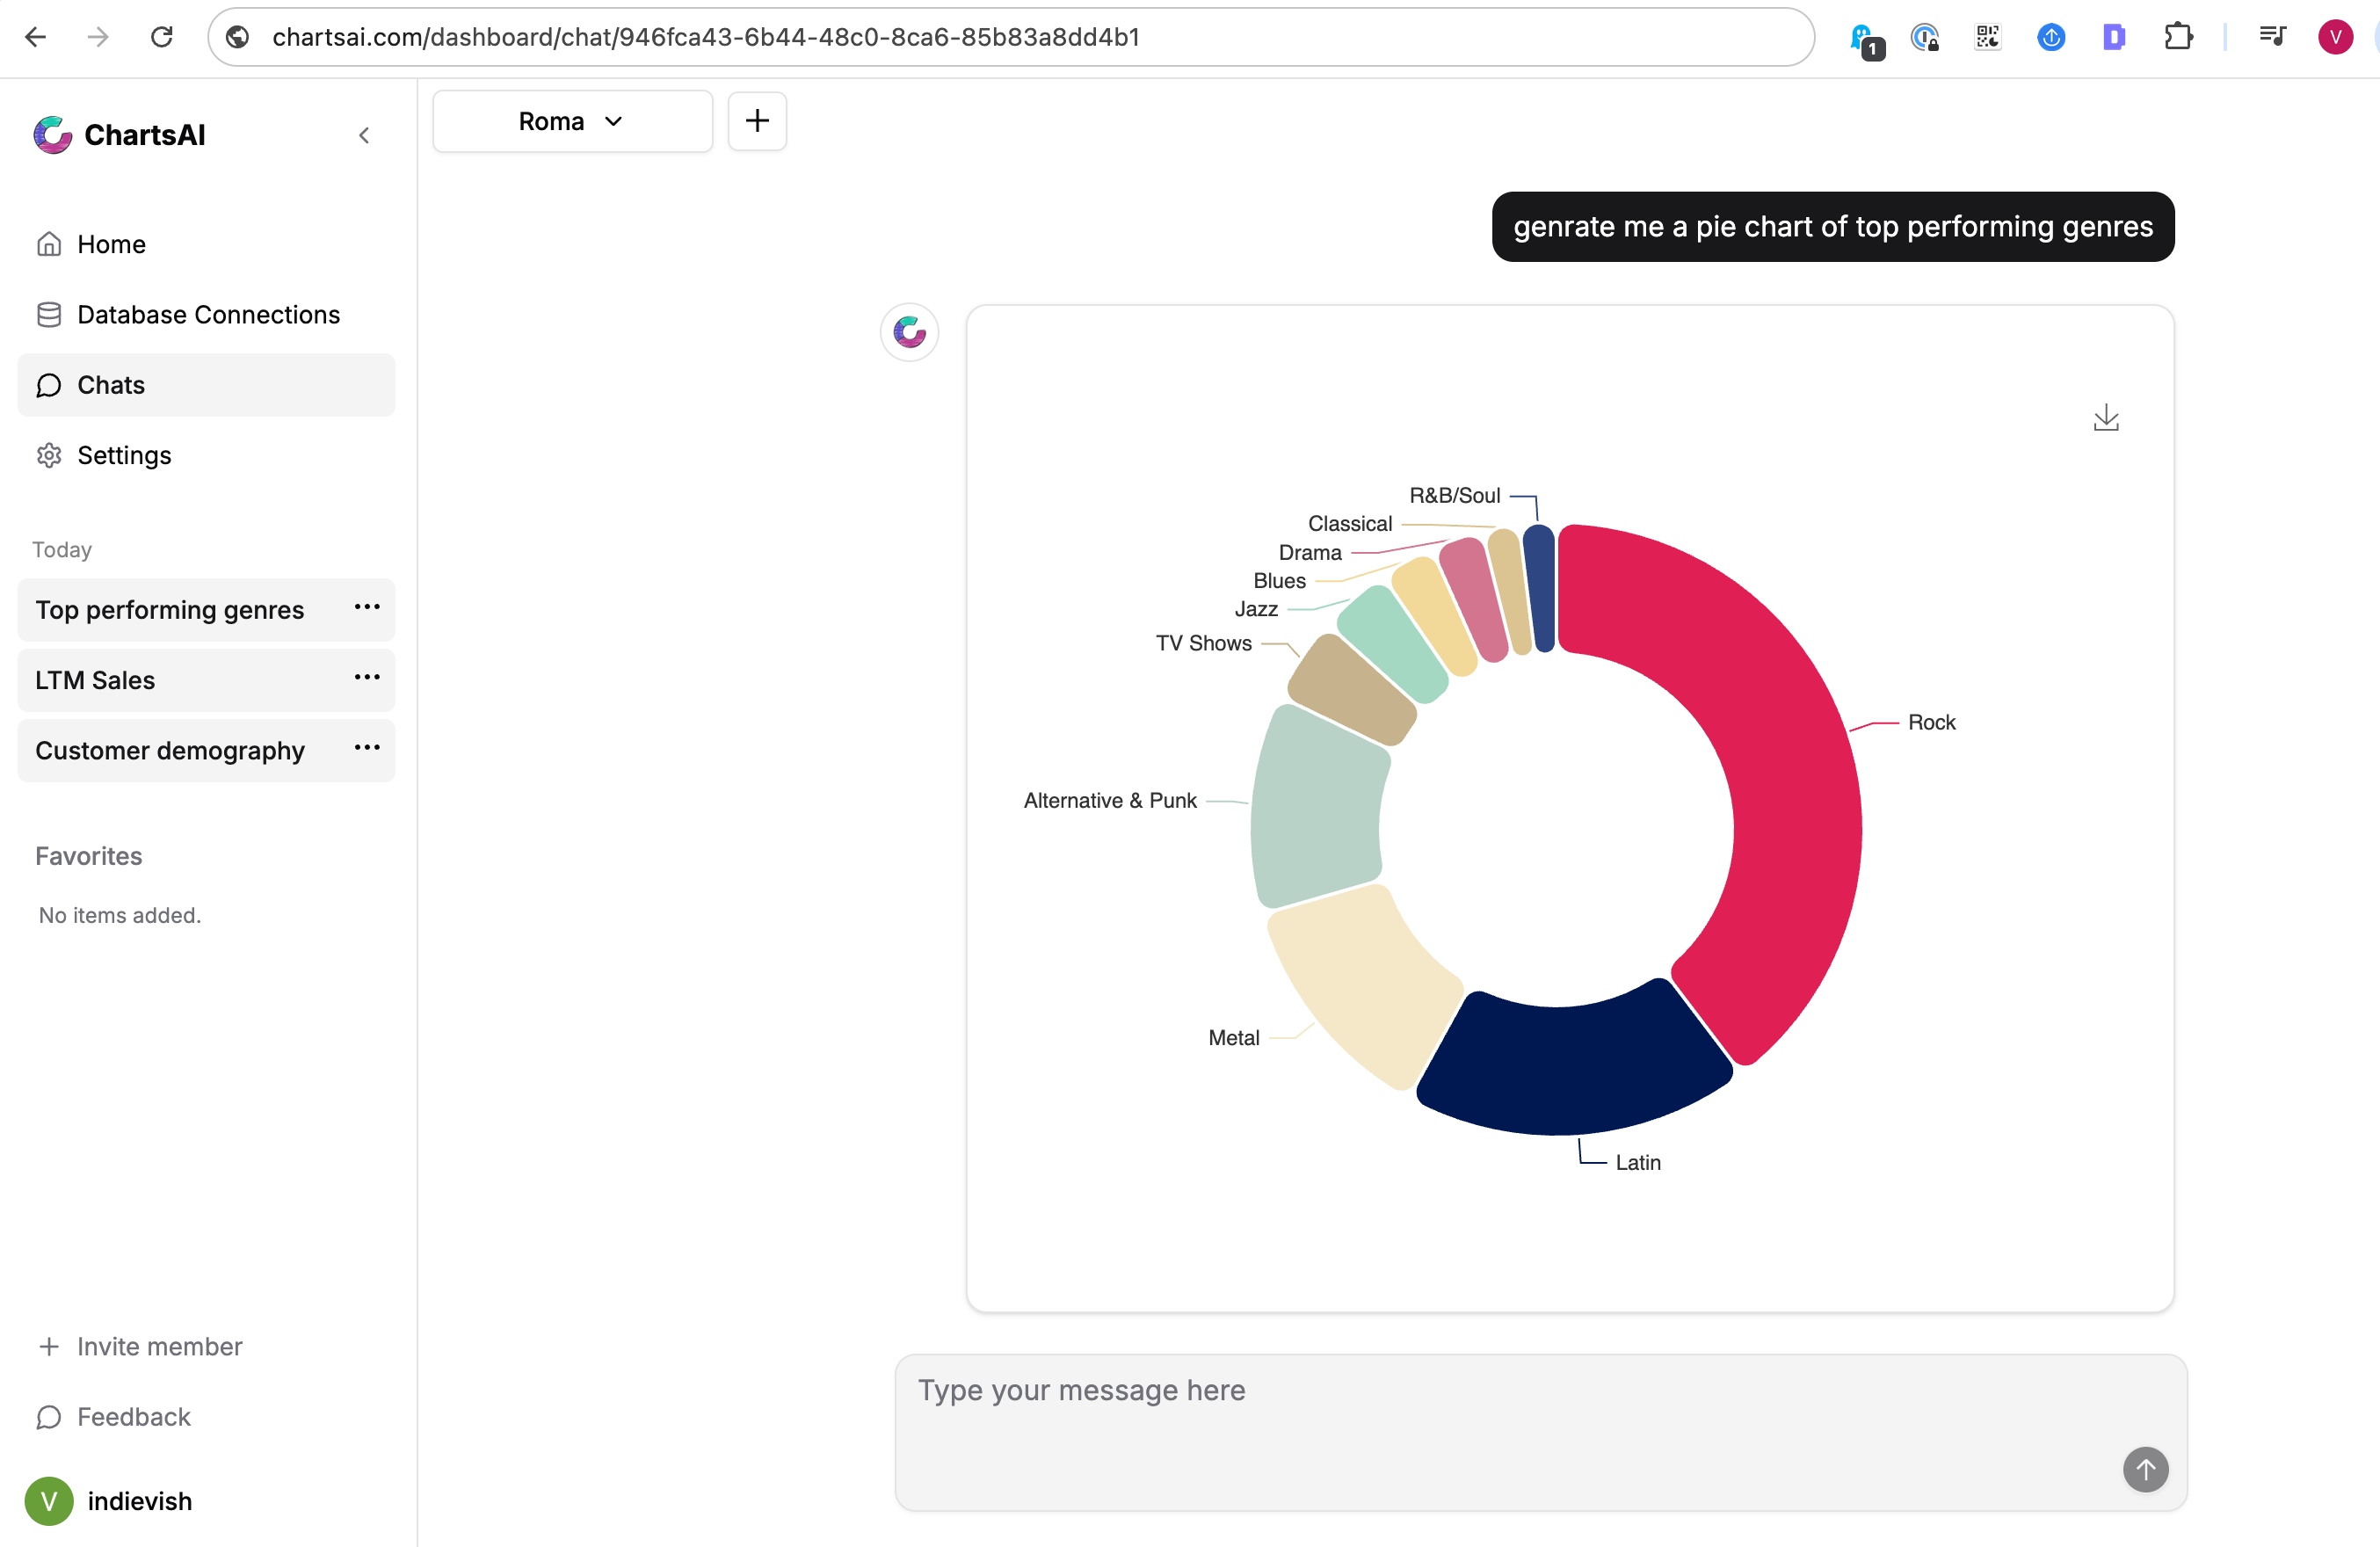Collapse the sidebar with the chevron toggle
Viewport: 2380px width, 1547px height.
point(364,135)
